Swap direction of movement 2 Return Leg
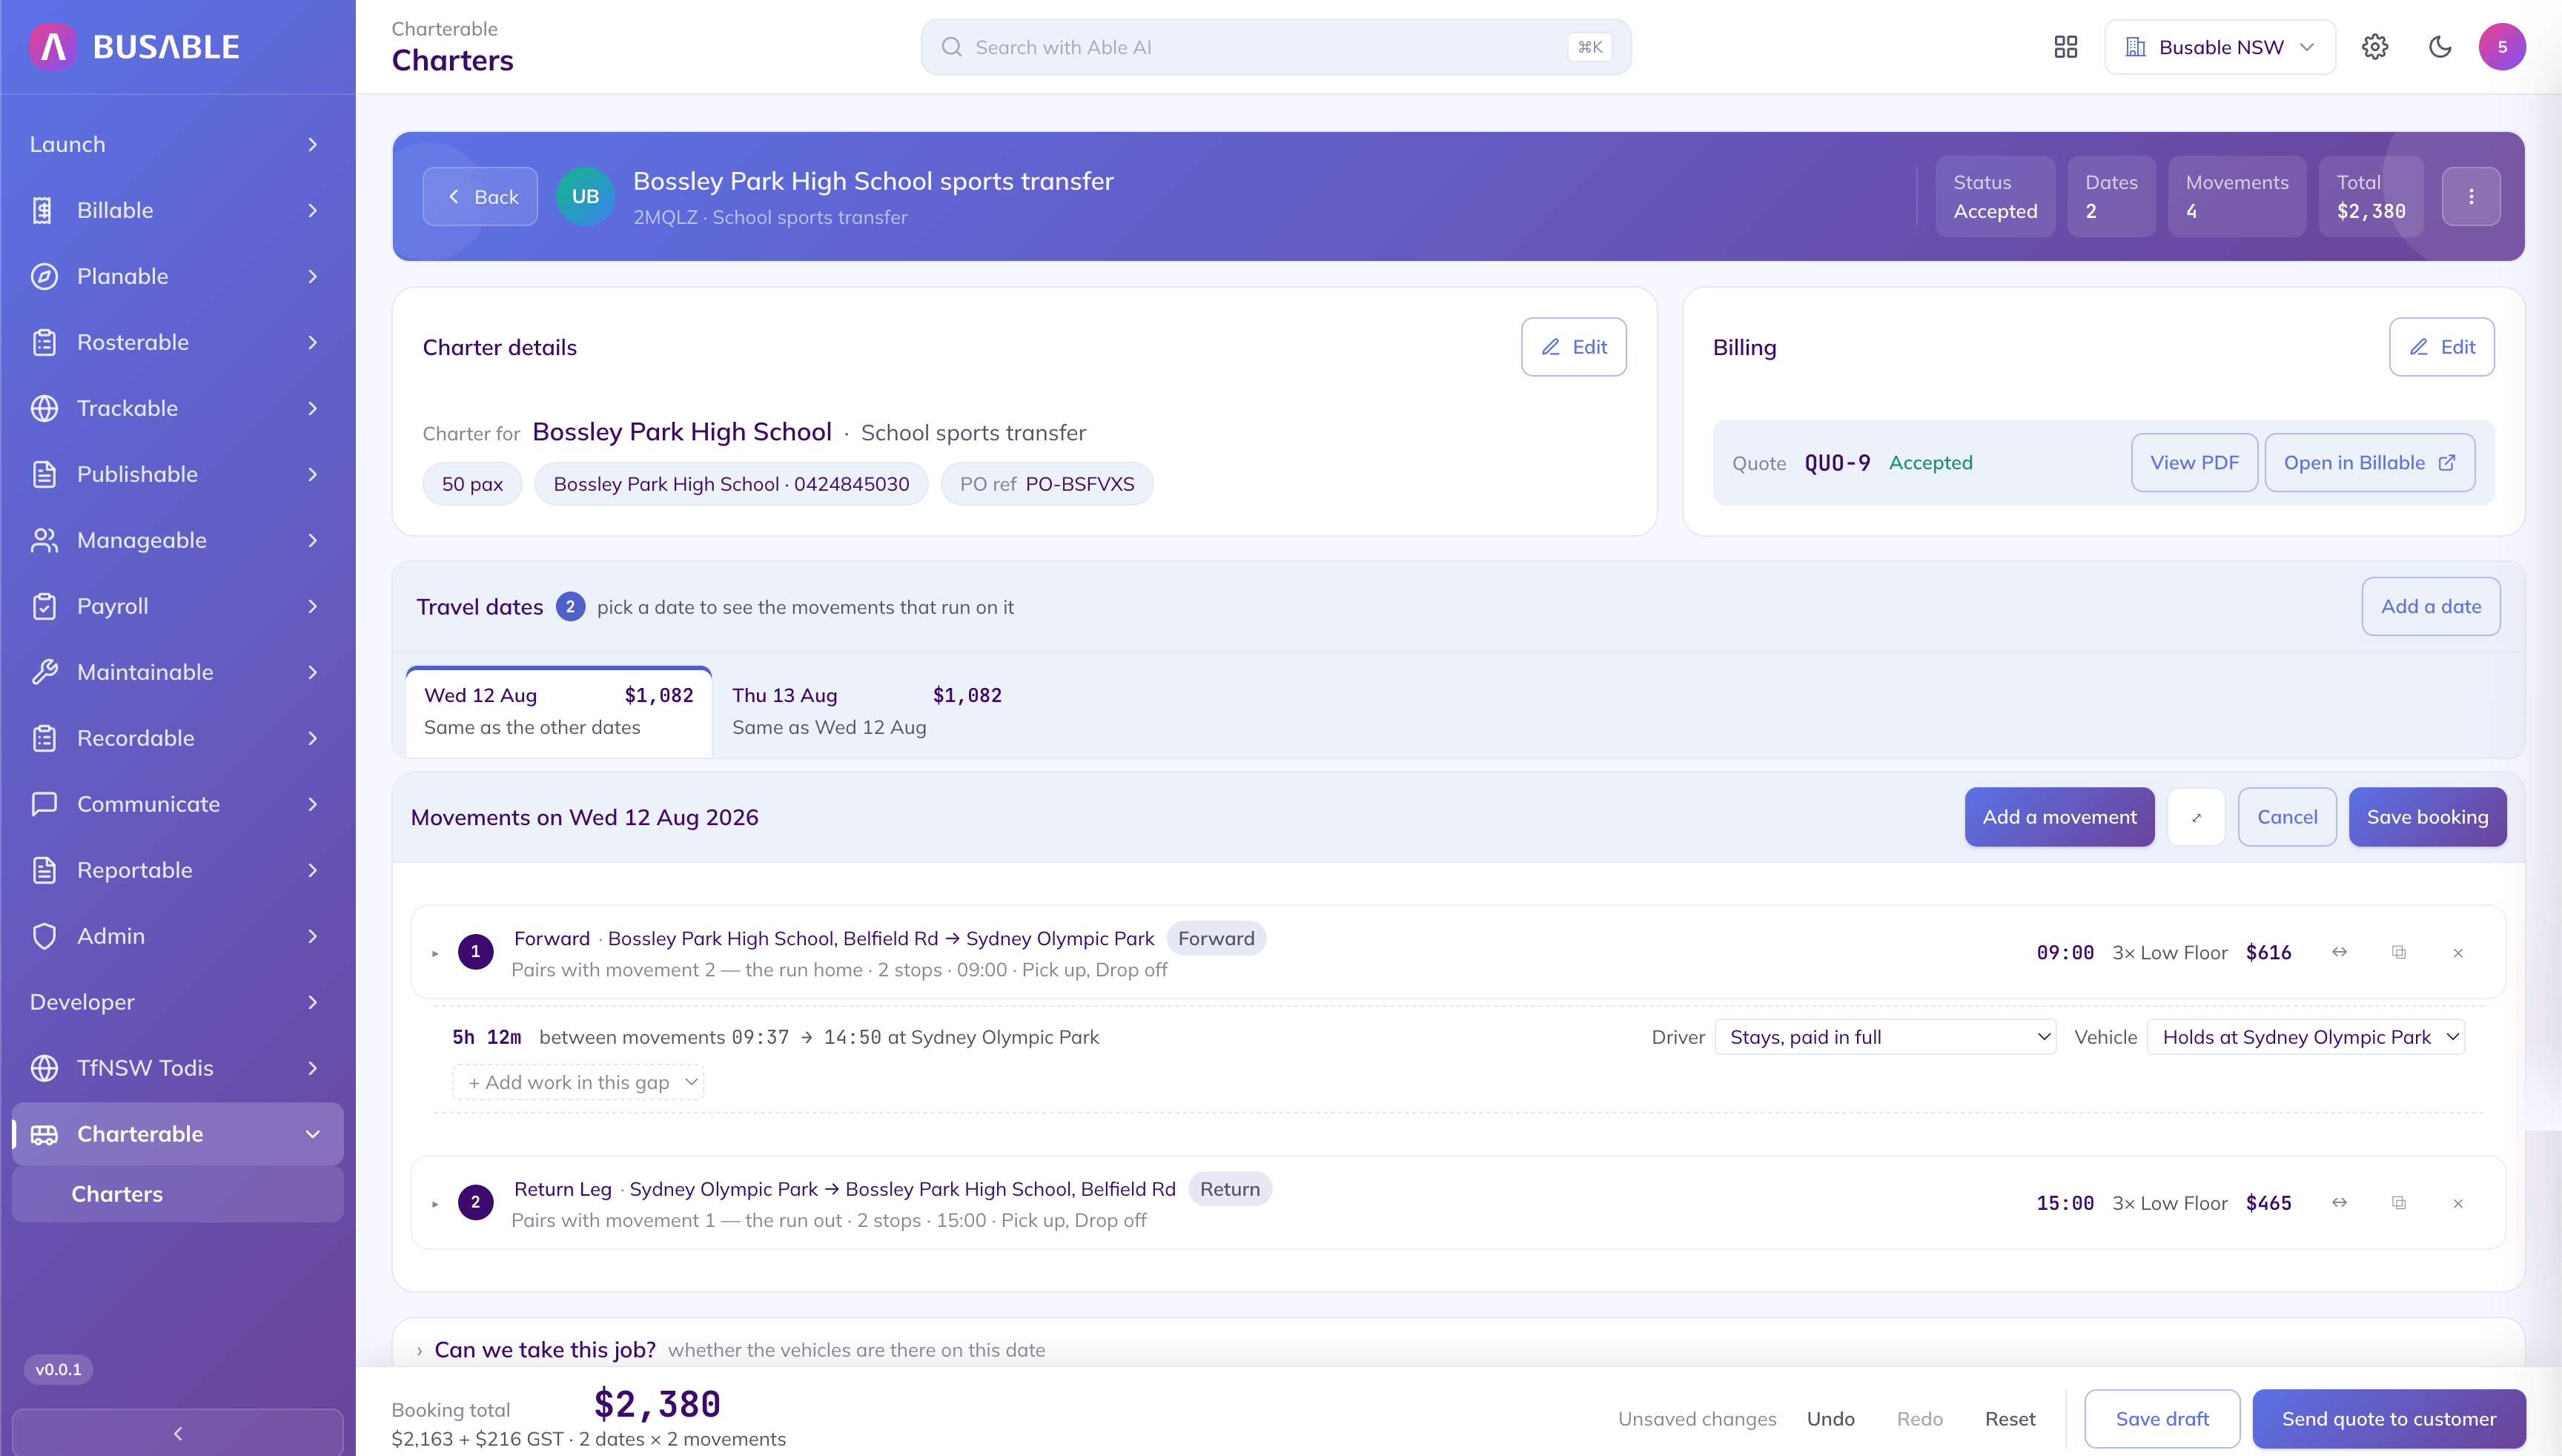 tap(2339, 1202)
